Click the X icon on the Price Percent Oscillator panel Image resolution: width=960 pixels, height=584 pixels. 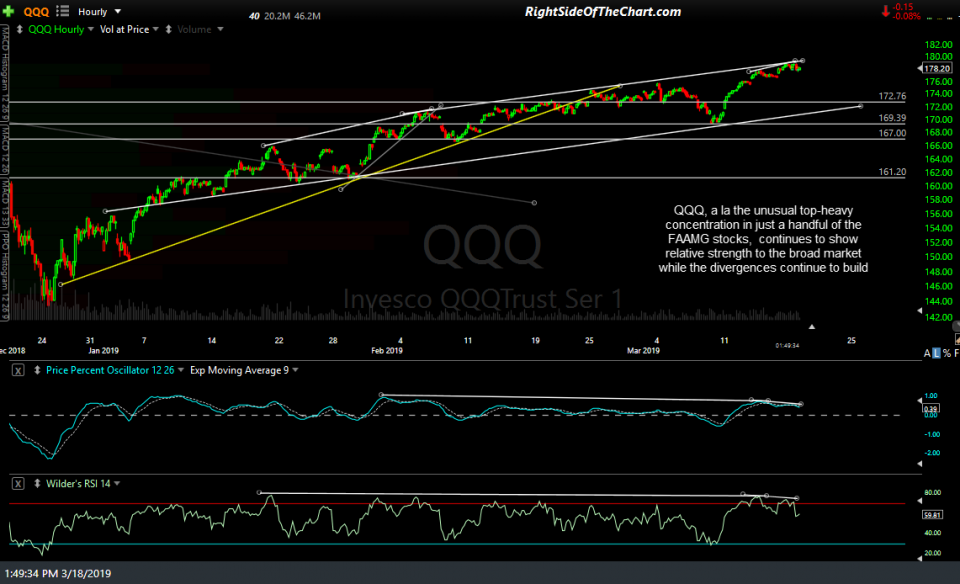tap(17, 370)
